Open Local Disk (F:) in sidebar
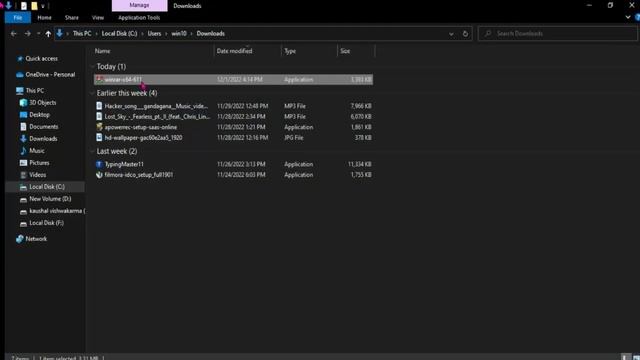 (x=46, y=223)
